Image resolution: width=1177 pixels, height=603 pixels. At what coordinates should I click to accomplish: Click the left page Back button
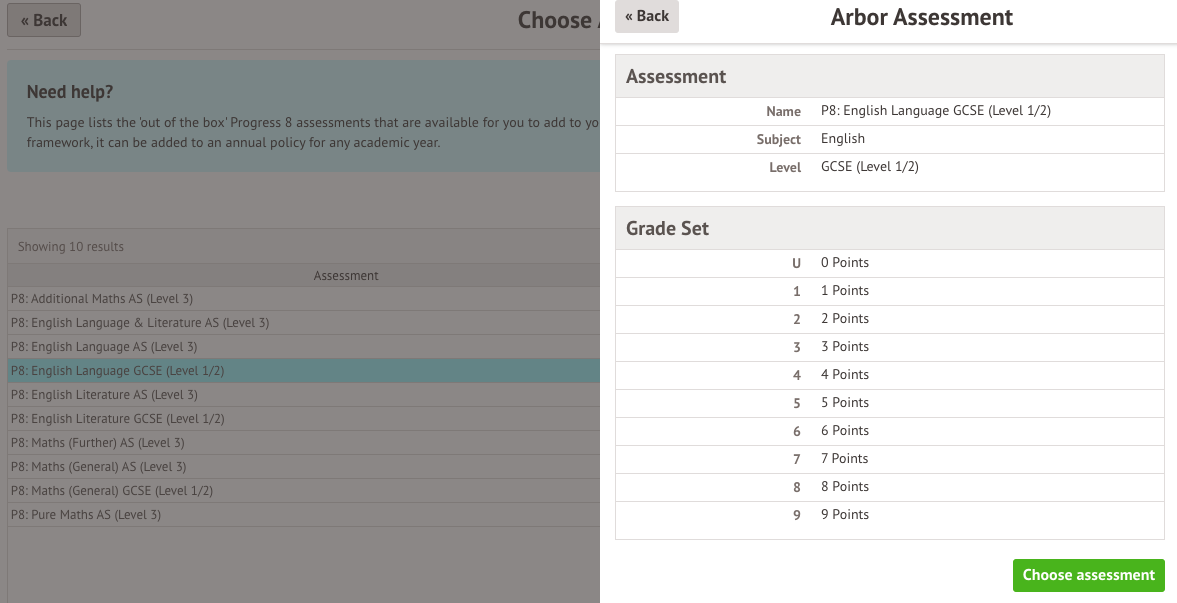pyautogui.click(x=44, y=20)
